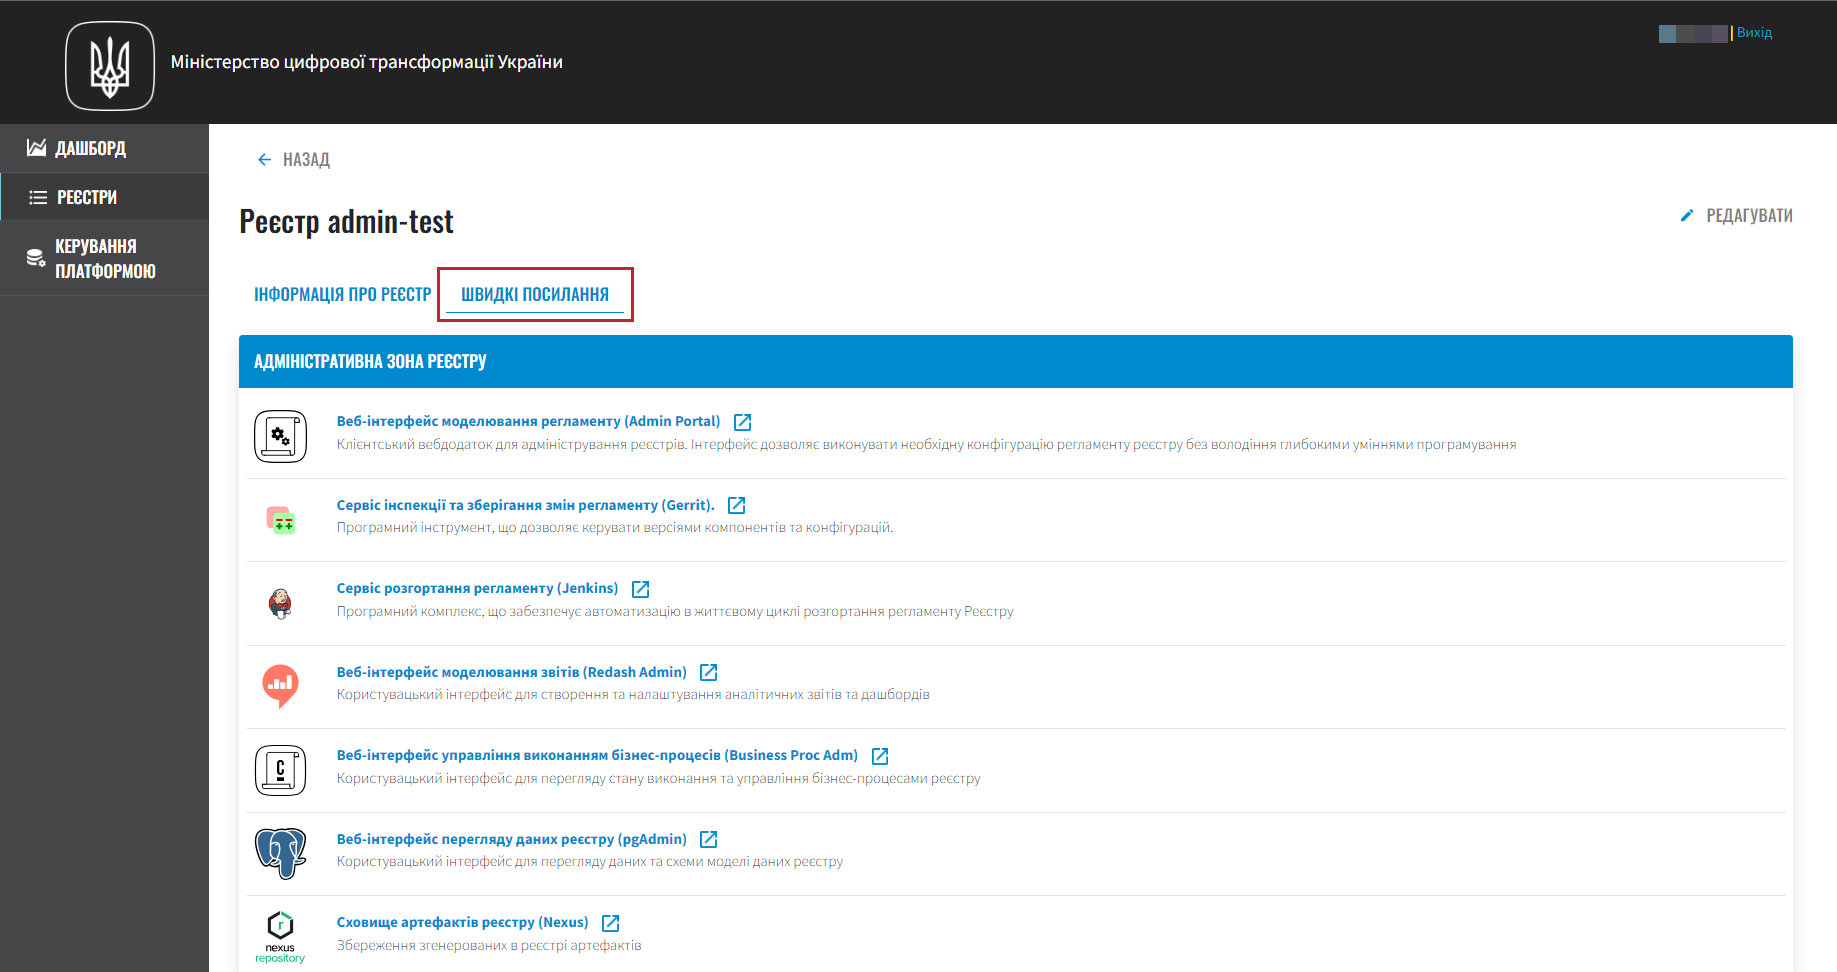This screenshot has width=1837, height=972.
Task: Click the pencil icon beside Редагувати
Action: point(1687,215)
